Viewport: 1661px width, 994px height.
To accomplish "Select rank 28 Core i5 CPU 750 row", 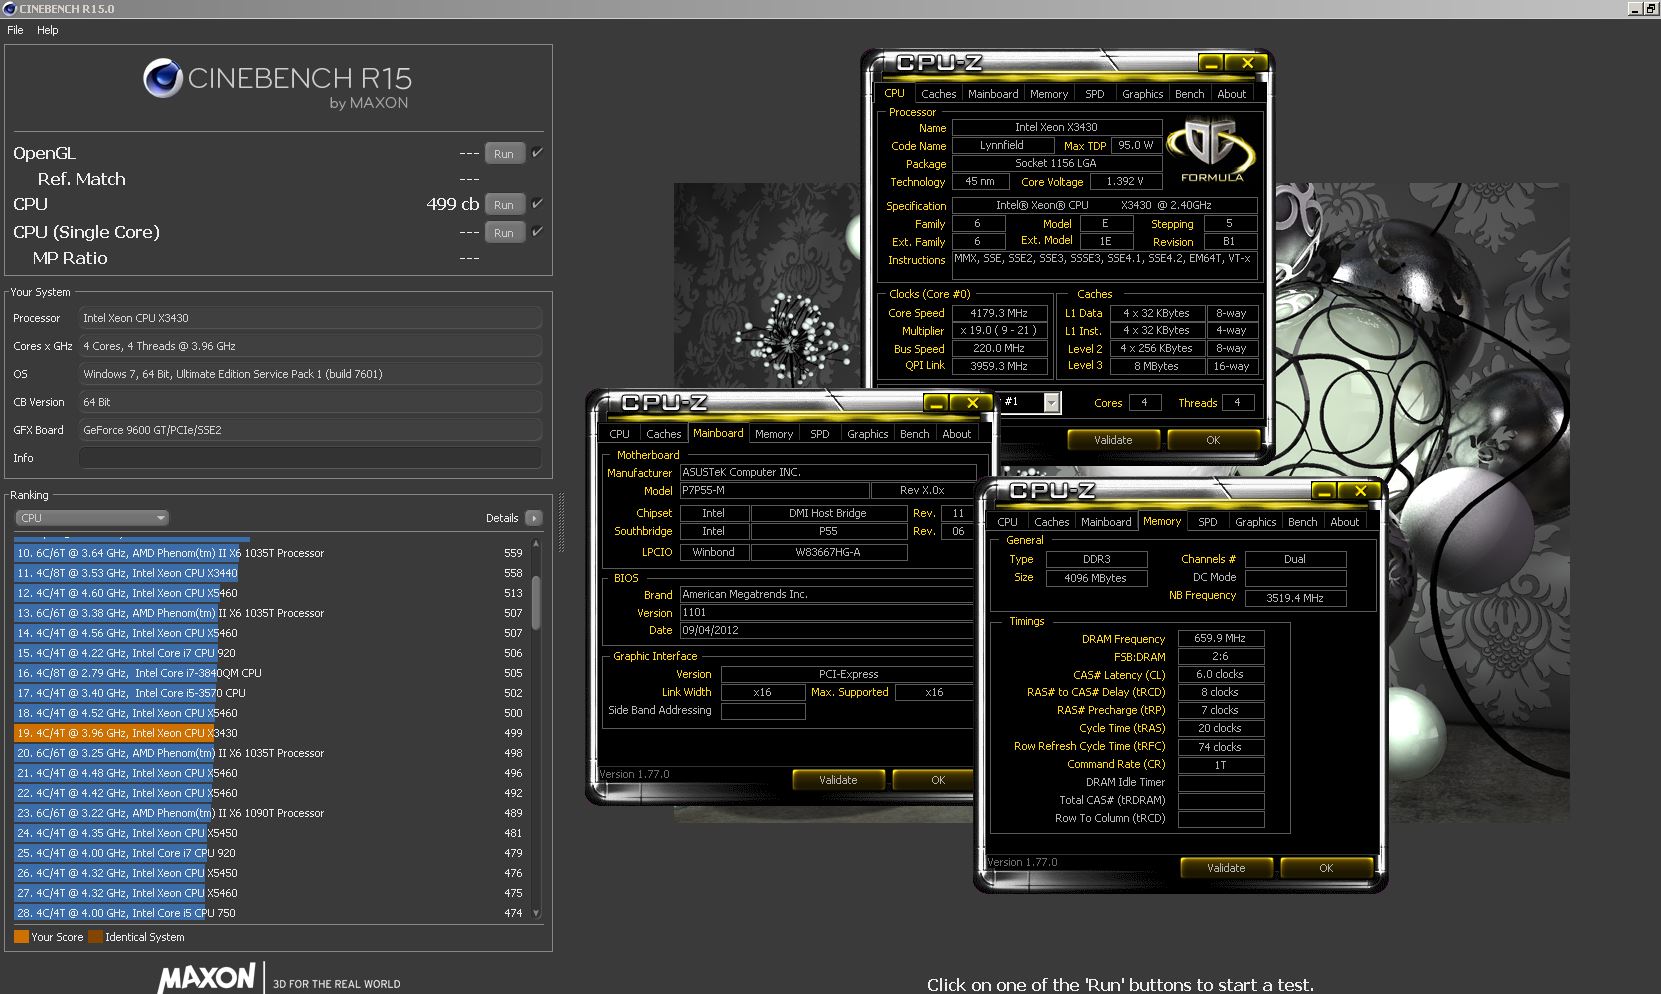I will click(x=270, y=913).
